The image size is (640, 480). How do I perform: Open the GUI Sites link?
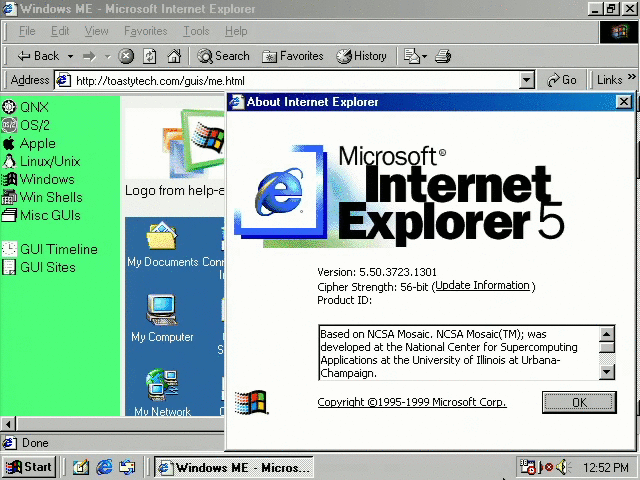pos(48,267)
